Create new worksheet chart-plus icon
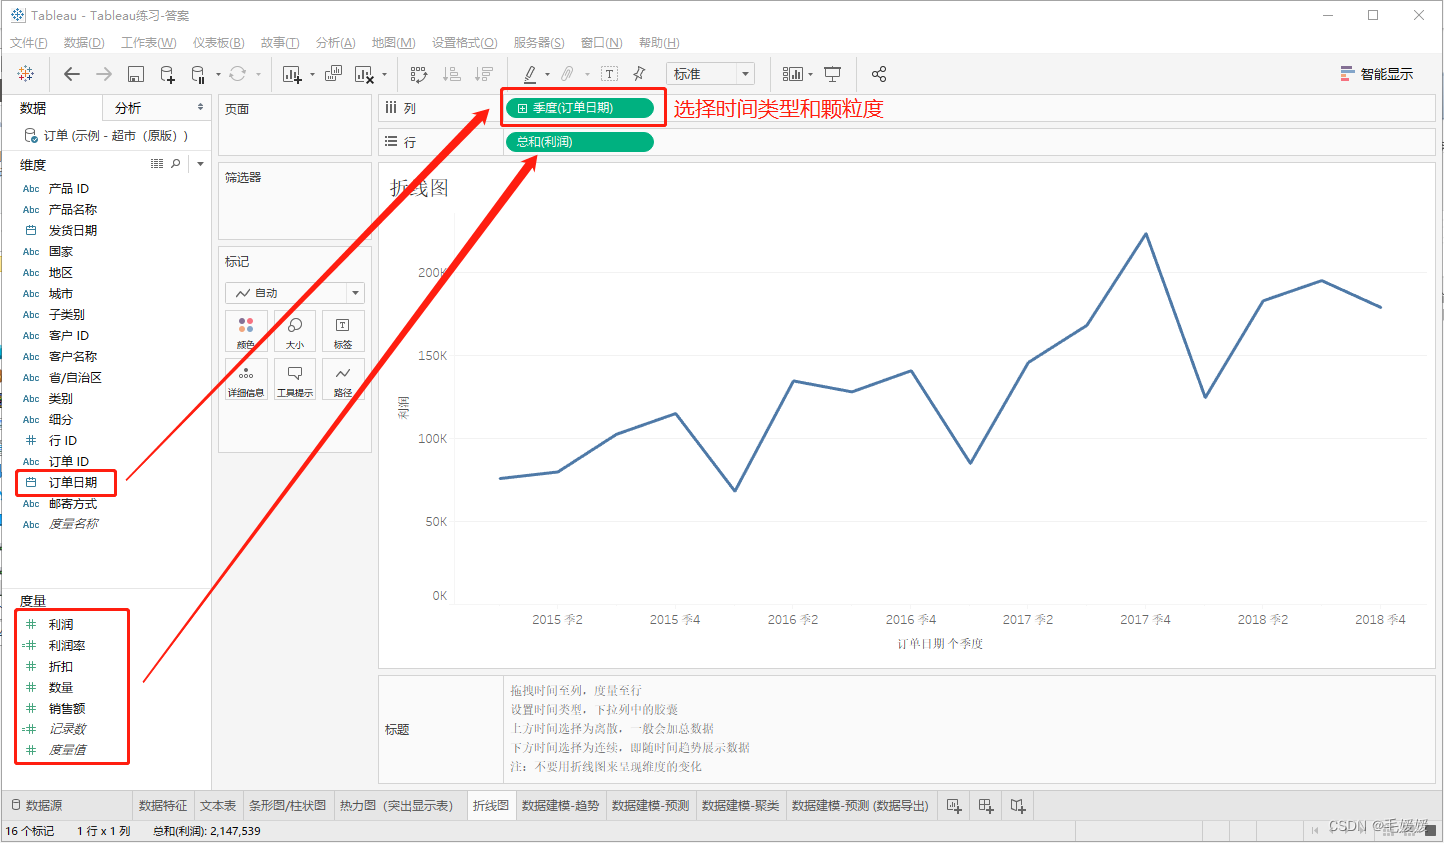1444x843 pixels. click(292, 74)
